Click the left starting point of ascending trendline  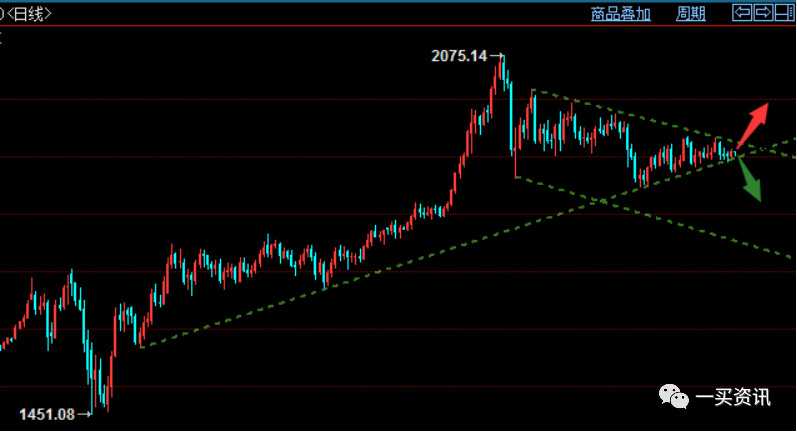(x=142, y=347)
